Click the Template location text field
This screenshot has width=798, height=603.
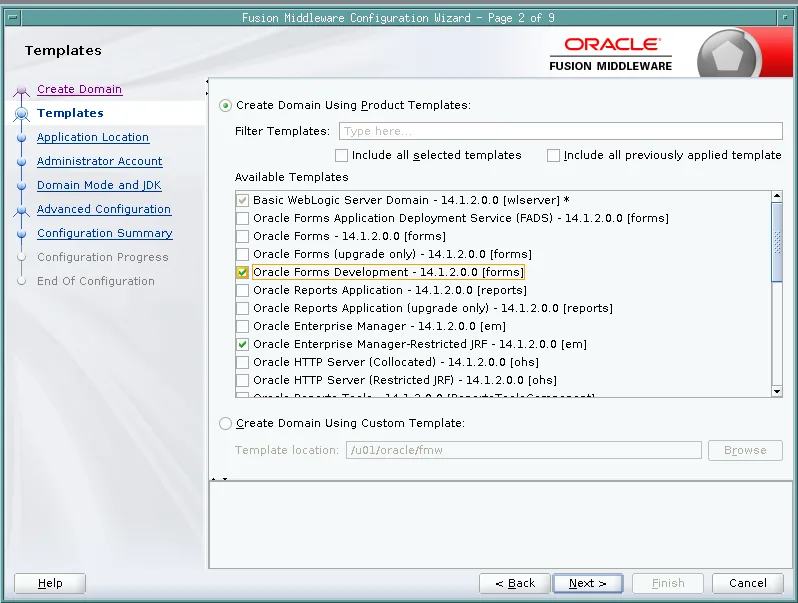point(524,450)
